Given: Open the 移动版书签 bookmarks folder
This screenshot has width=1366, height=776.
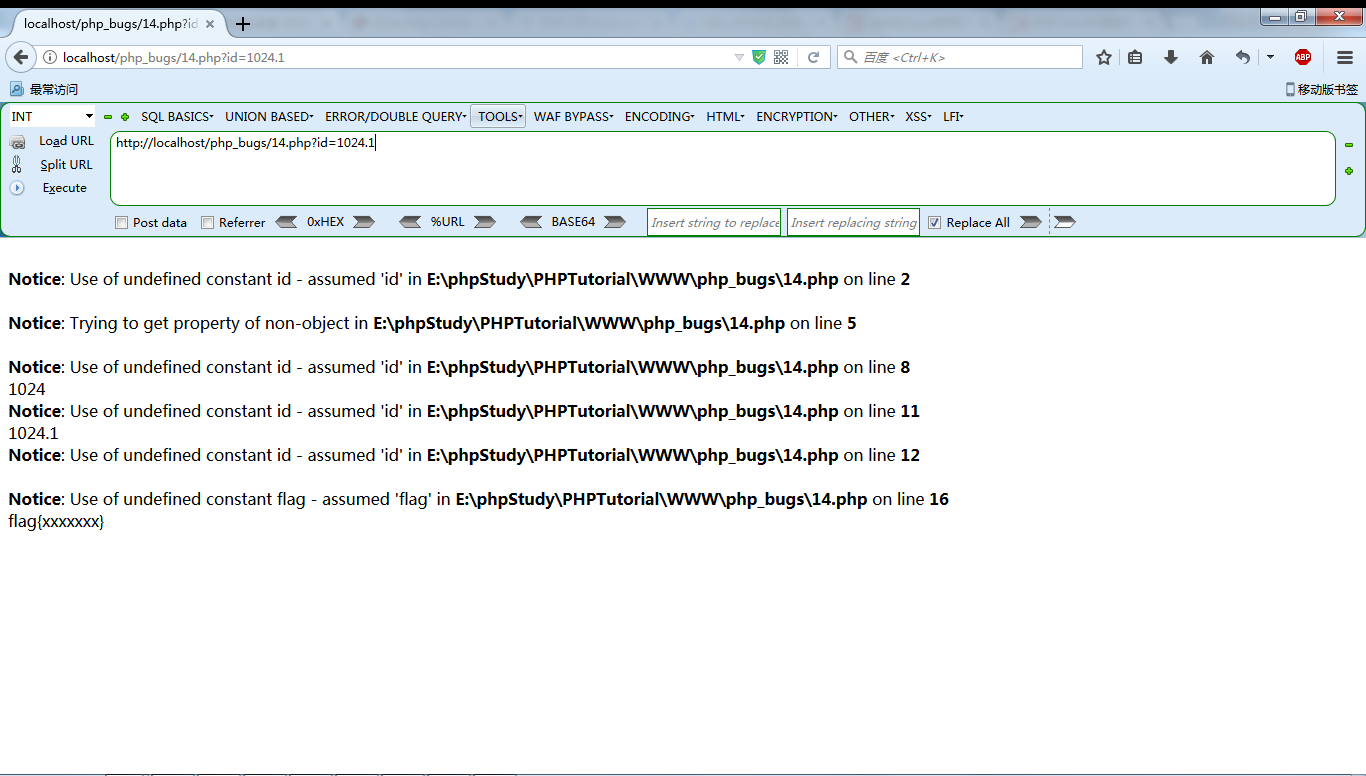Looking at the screenshot, I should pos(1321,89).
